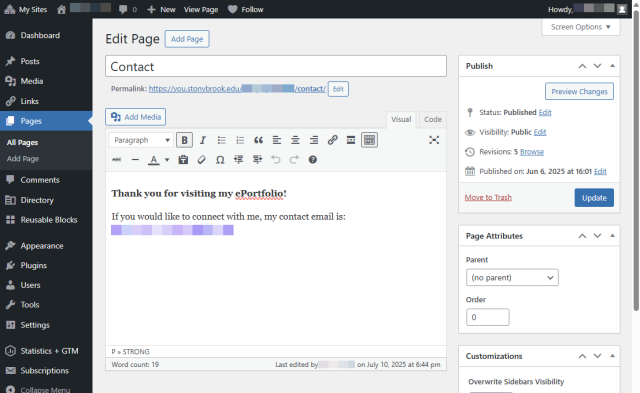640x393 pixels.
Task: Toggle paste as text
Action: [183, 160]
